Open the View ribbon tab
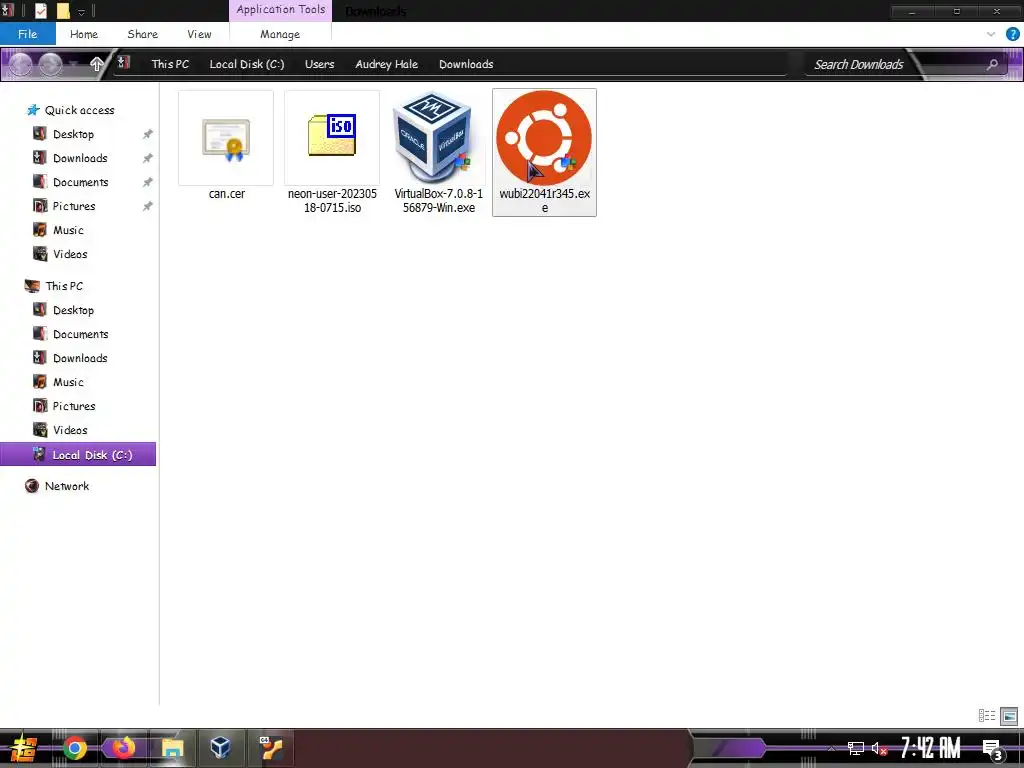Screen dimensions: 1024x768 [x=199, y=34]
